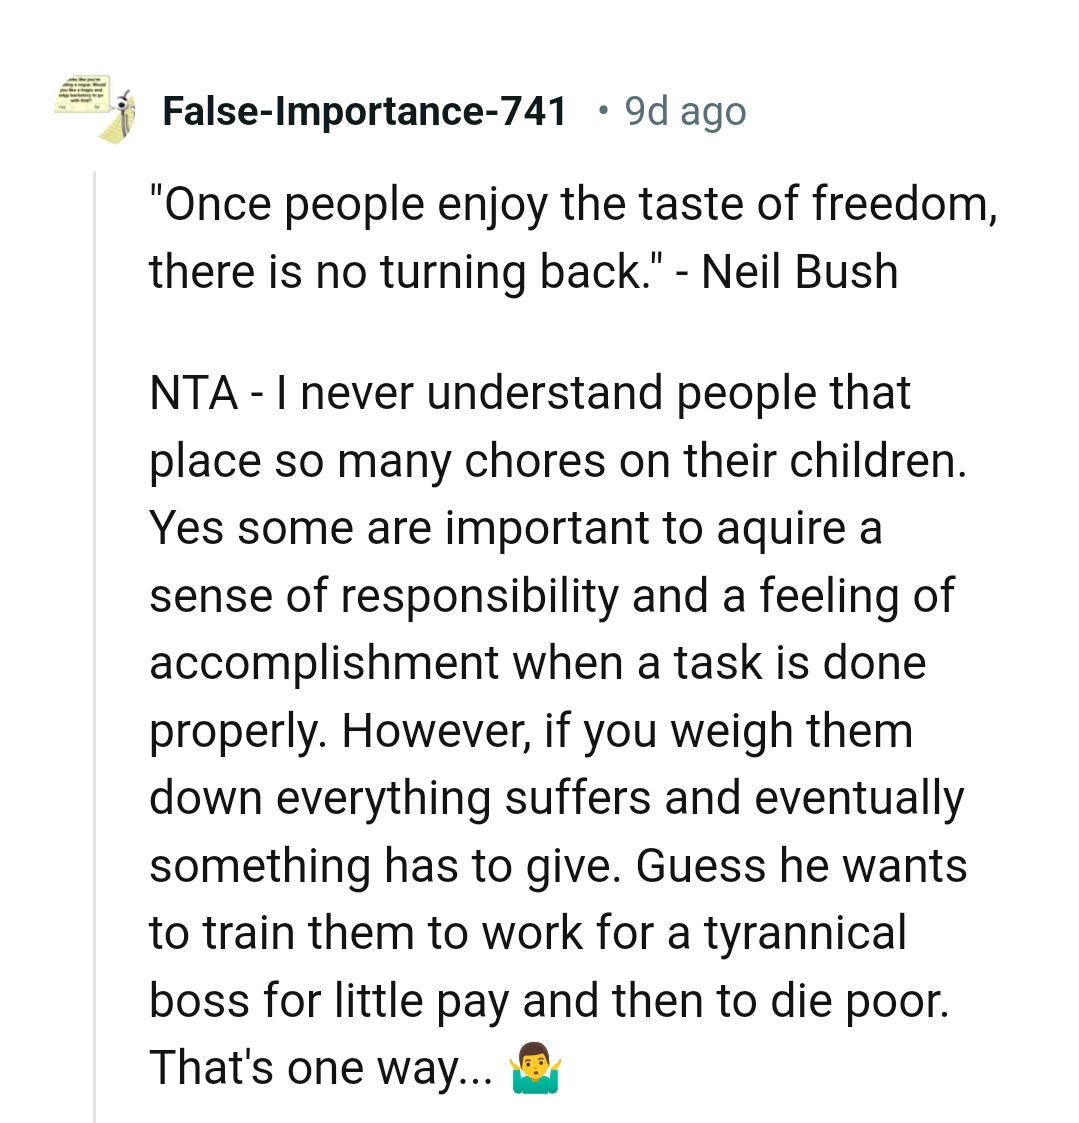Click the line "properly. However, if you weigh them"

pos(530,731)
